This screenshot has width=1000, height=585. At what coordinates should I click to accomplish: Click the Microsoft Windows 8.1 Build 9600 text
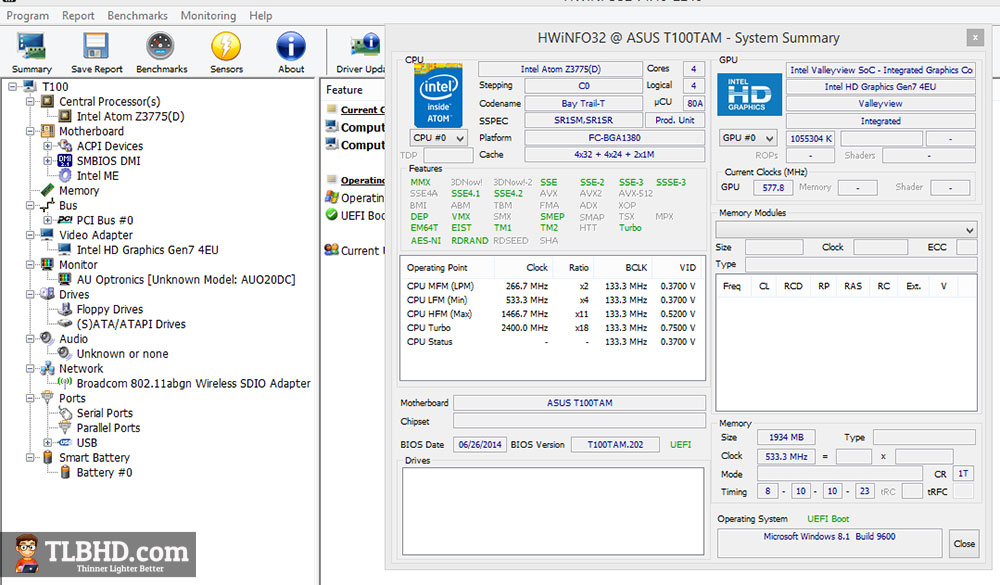point(829,537)
